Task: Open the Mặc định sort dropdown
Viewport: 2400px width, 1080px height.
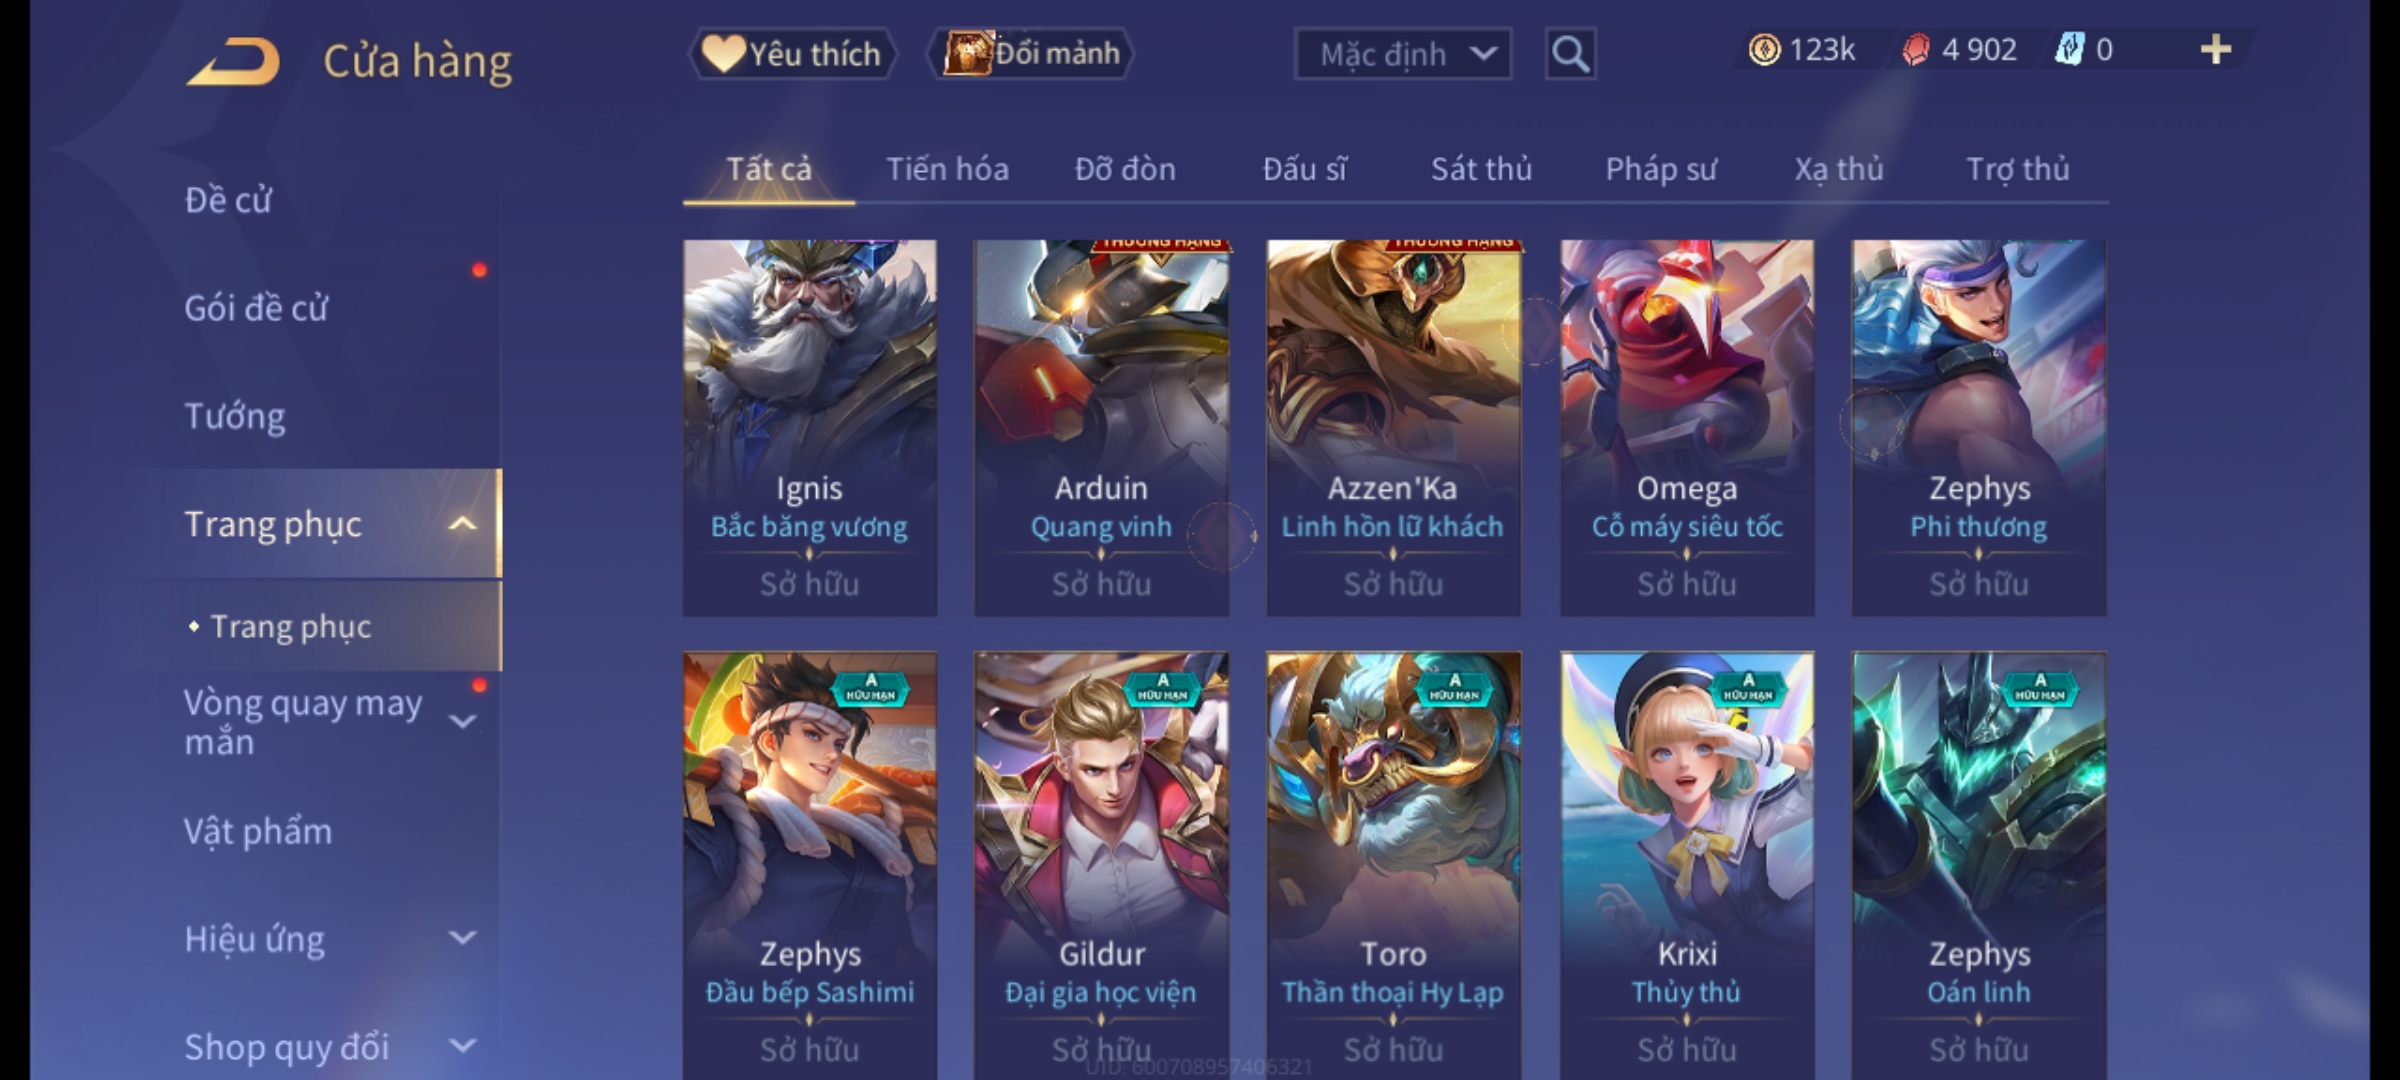Action: tap(1402, 54)
